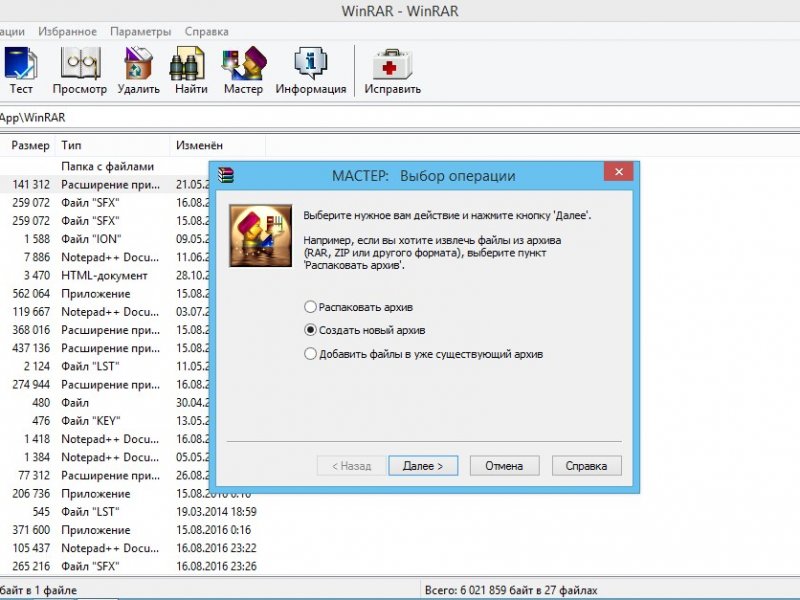The height and width of the screenshot is (600, 800).
Task: Select the Создать новый архив option
Action: [364, 330]
